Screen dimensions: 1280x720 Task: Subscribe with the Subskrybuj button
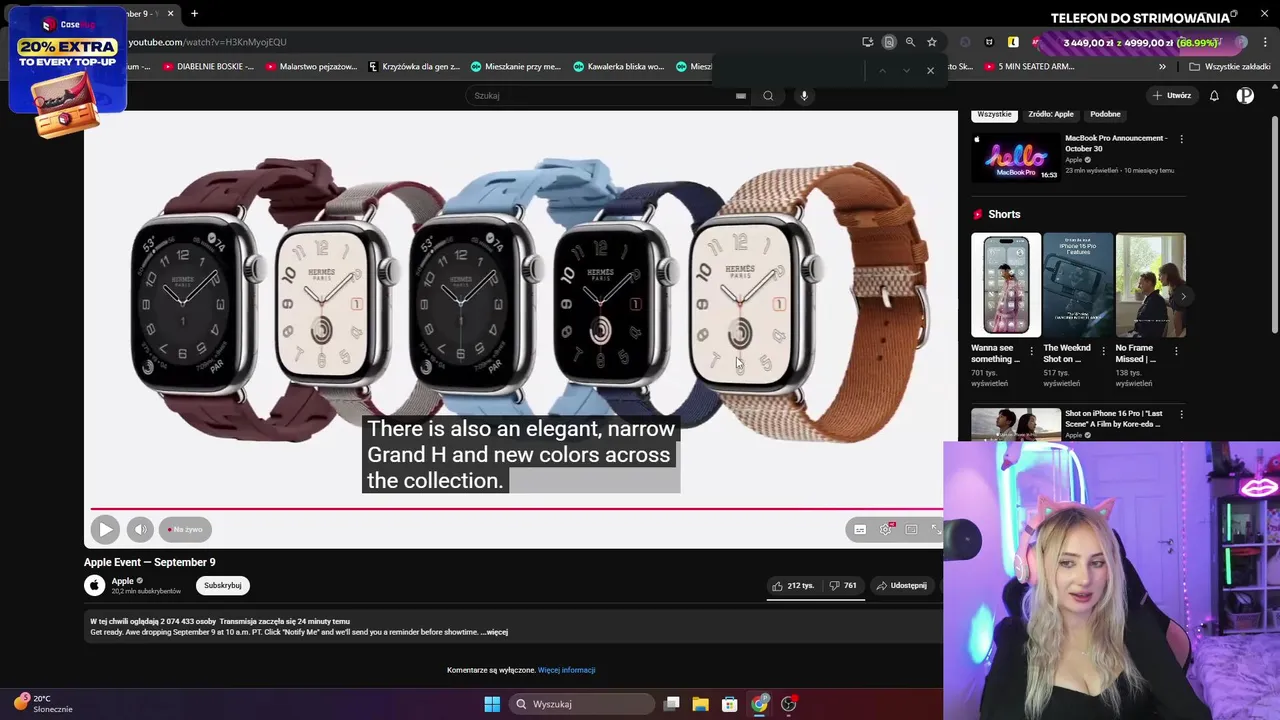click(223, 585)
